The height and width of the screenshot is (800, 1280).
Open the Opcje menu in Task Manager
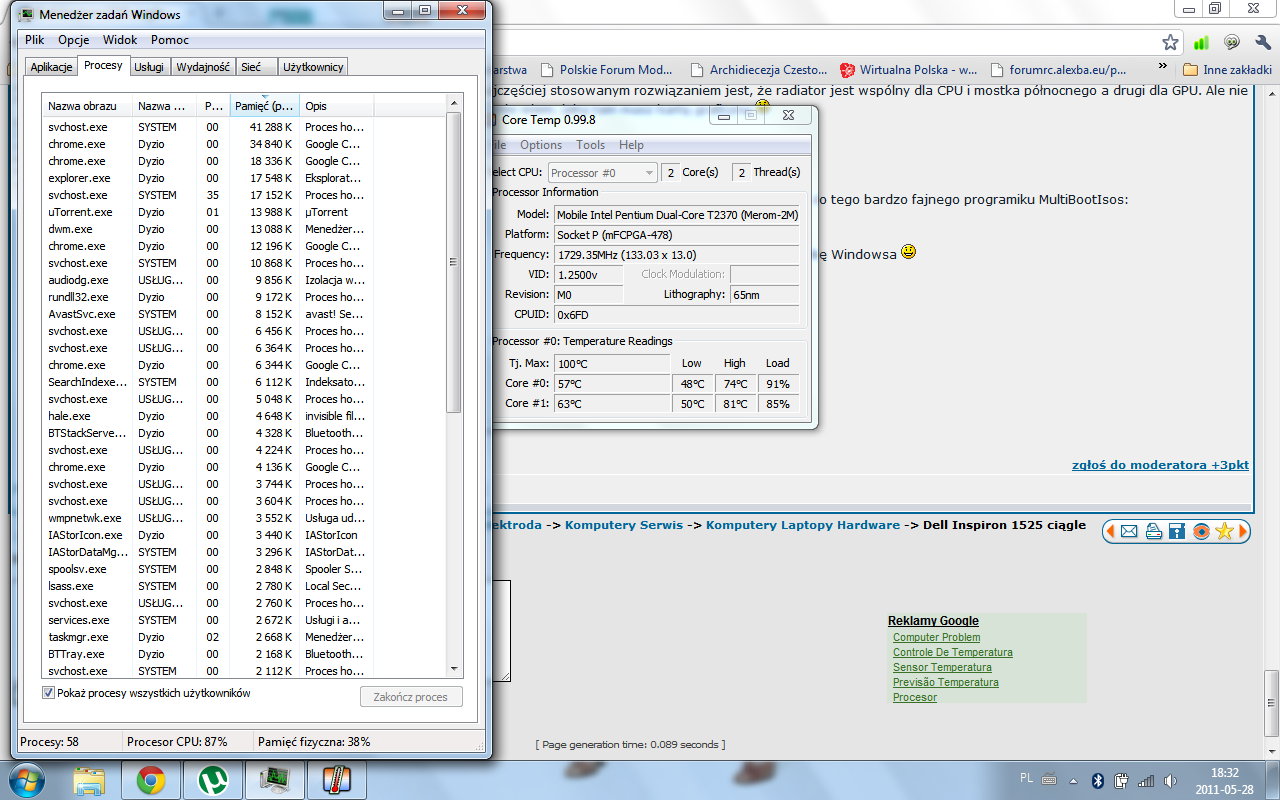(x=74, y=40)
